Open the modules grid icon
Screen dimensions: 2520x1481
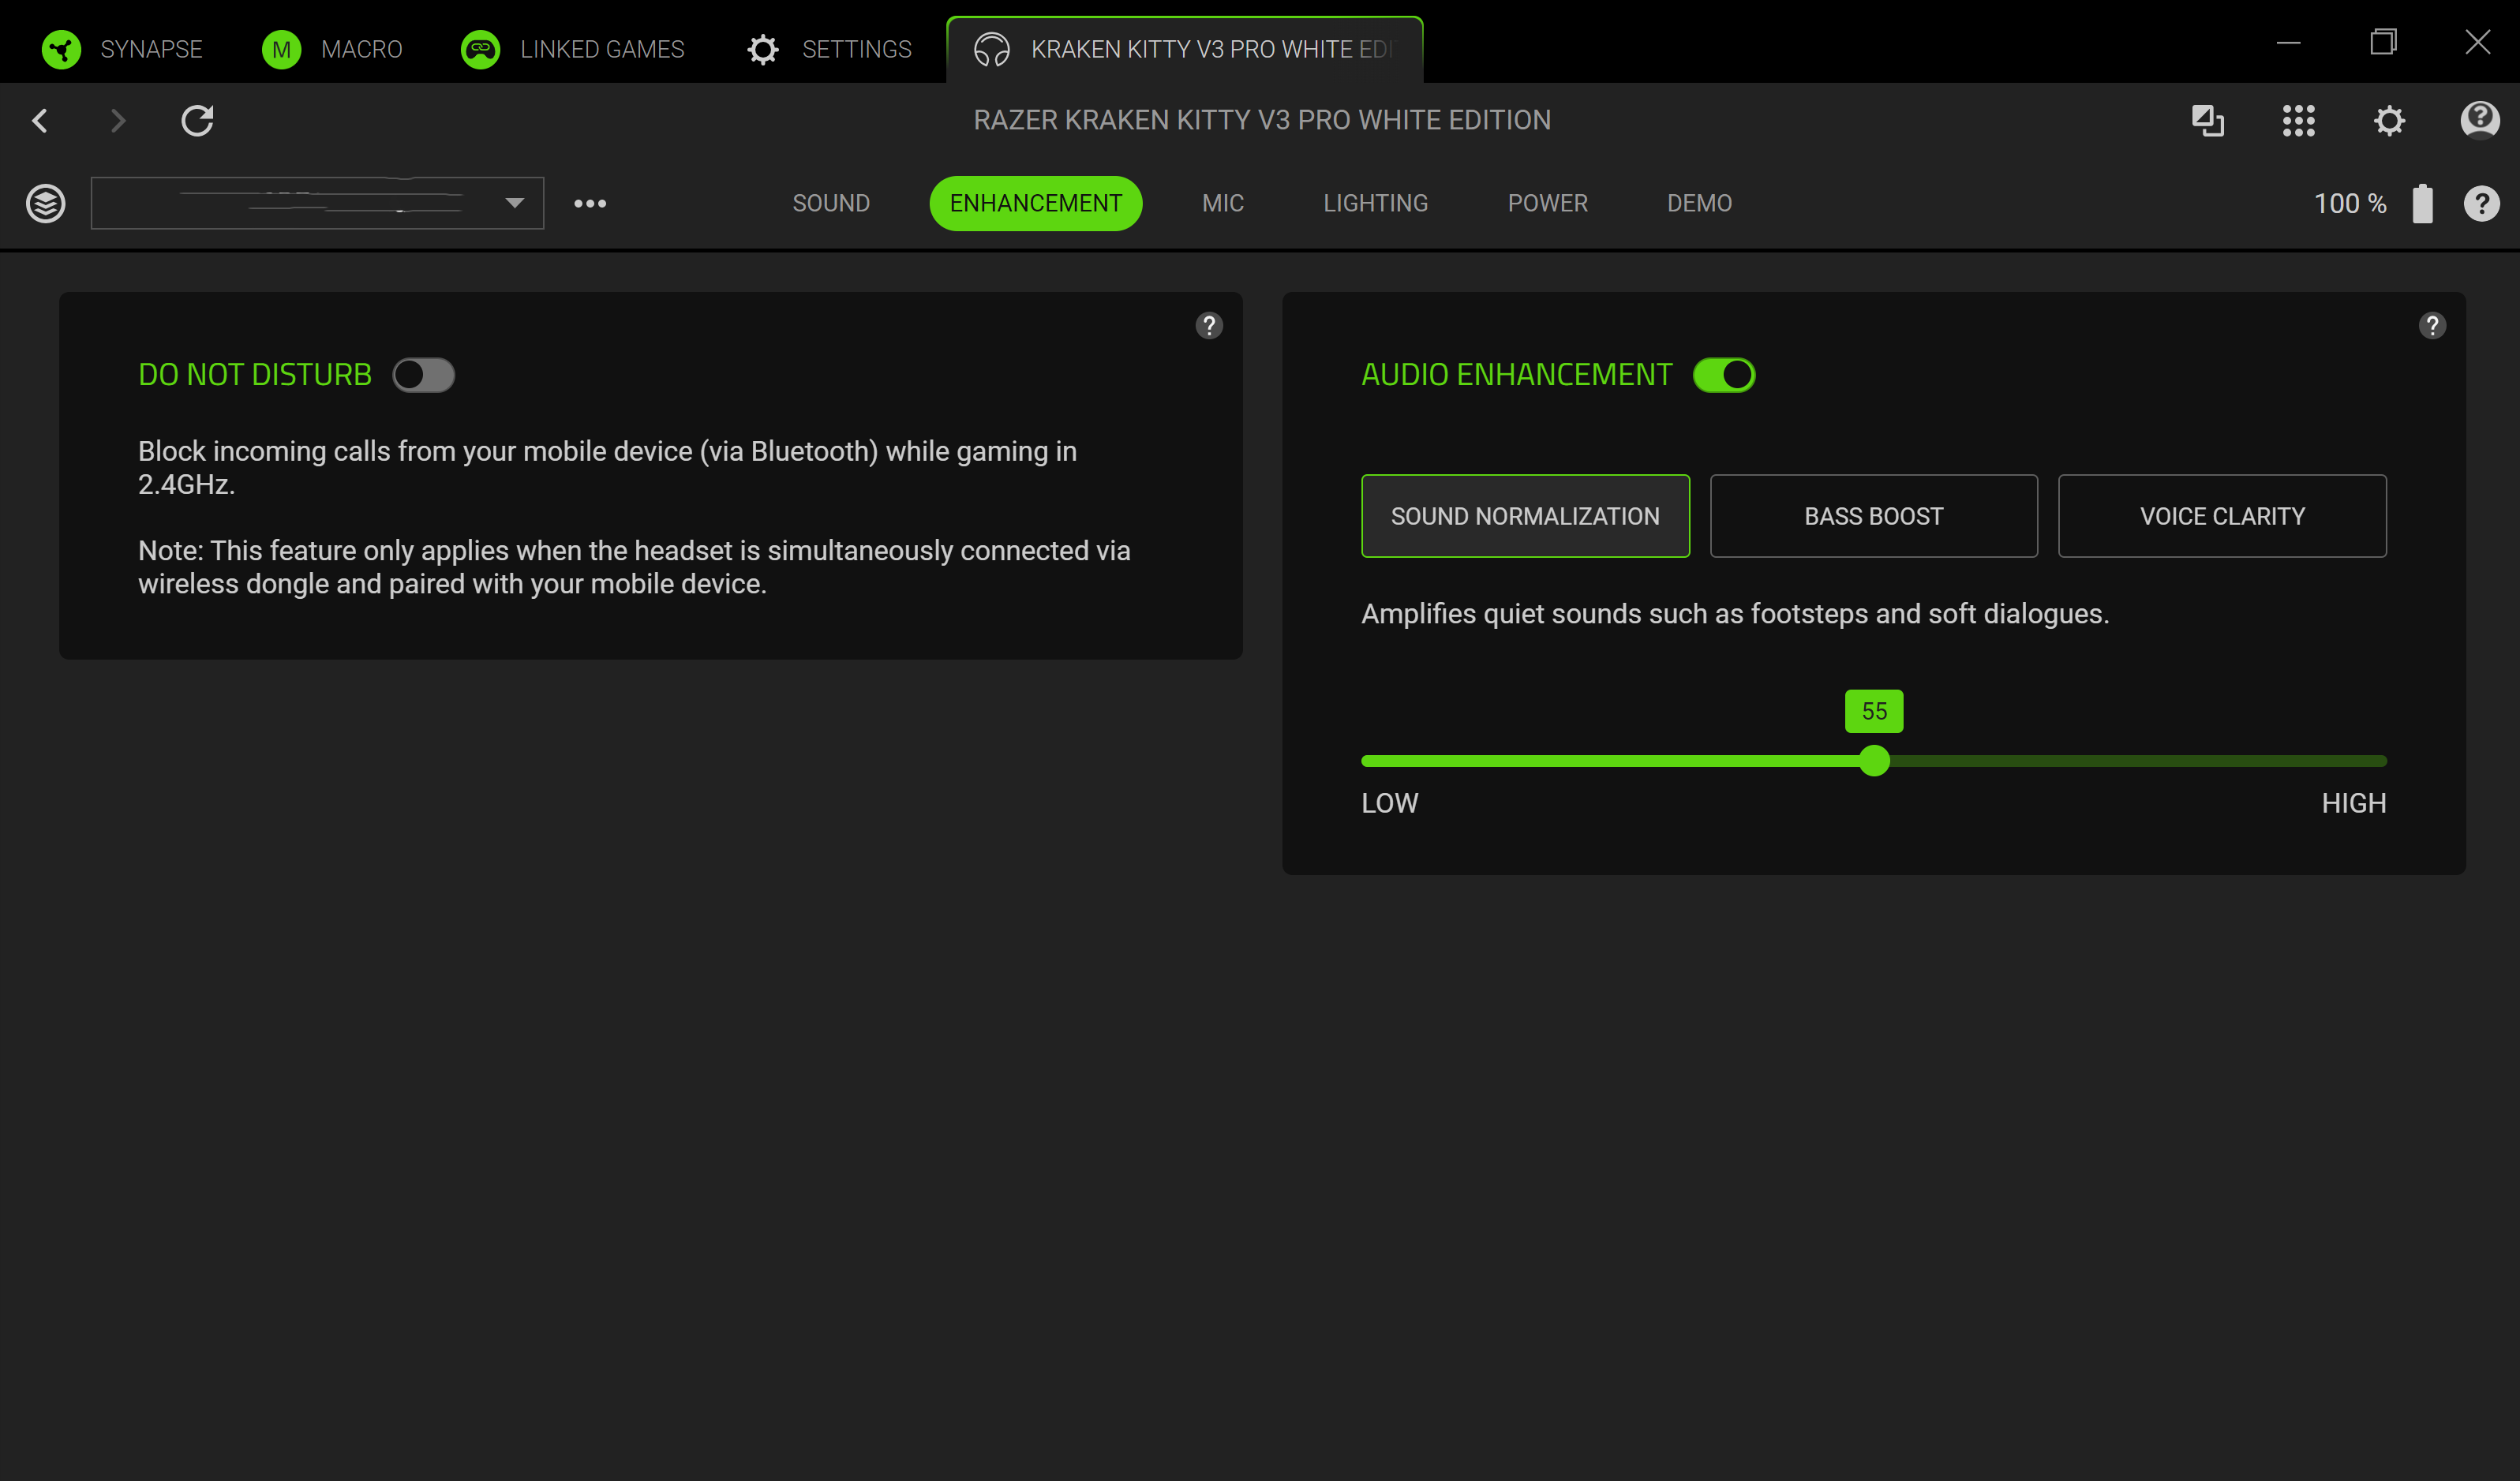pyautogui.click(x=2298, y=120)
